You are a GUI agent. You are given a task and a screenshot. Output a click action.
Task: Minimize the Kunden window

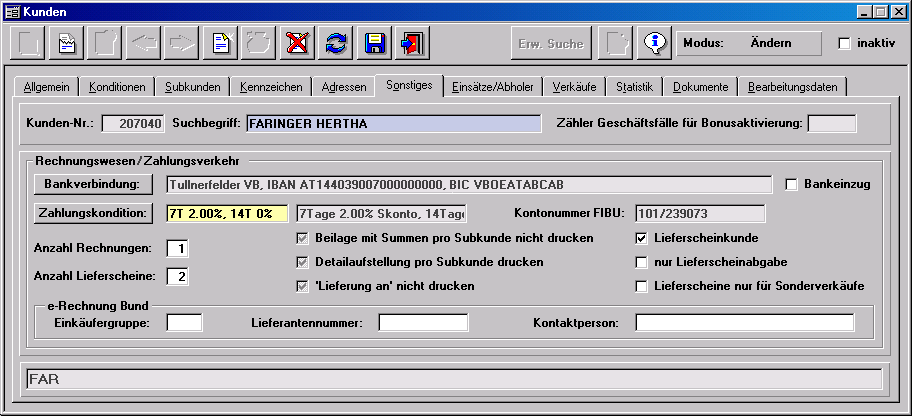(x=865, y=11)
